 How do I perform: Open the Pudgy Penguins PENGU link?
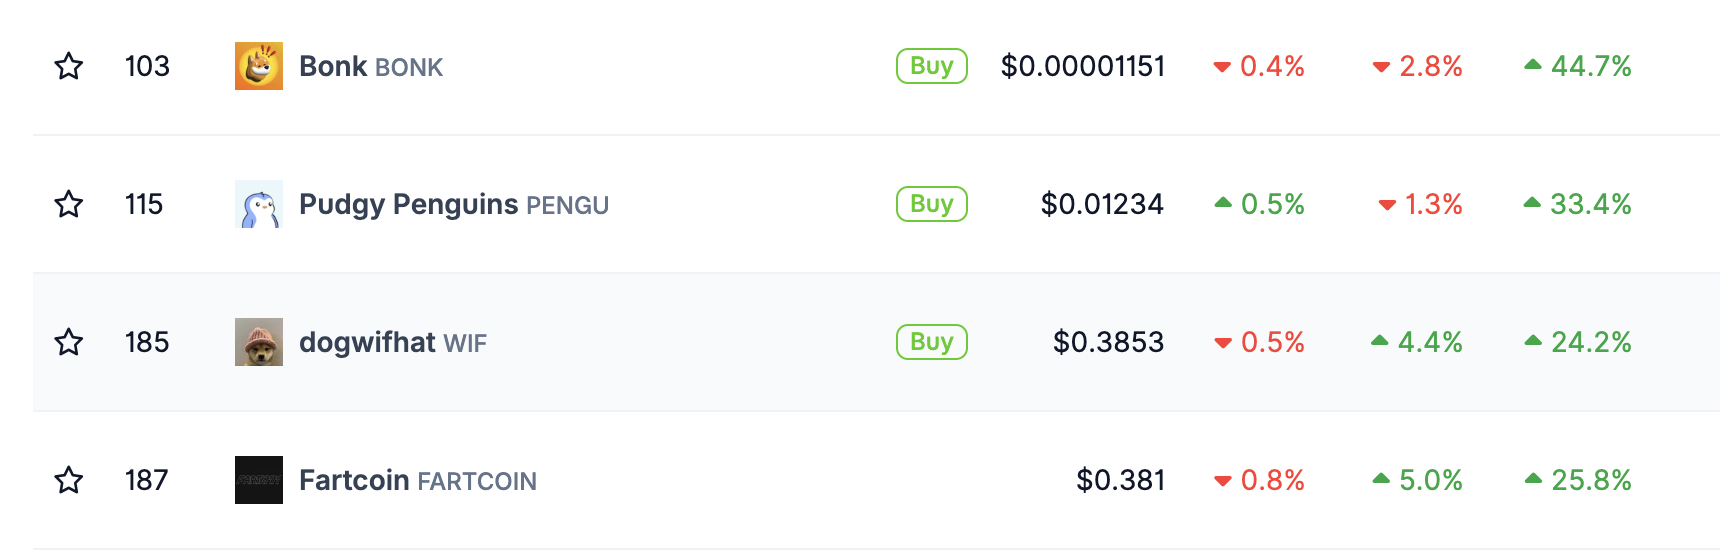point(453,204)
